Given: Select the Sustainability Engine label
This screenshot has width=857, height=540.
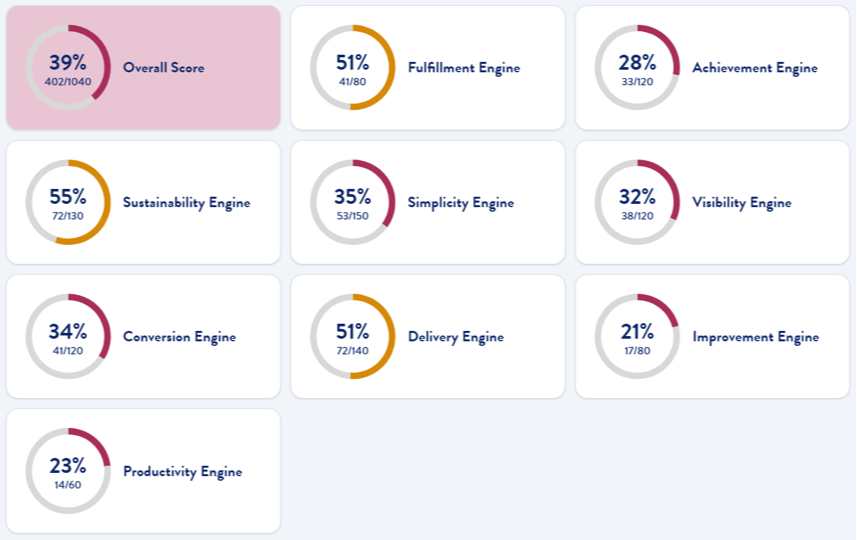Looking at the screenshot, I should [x=186, y=203].
